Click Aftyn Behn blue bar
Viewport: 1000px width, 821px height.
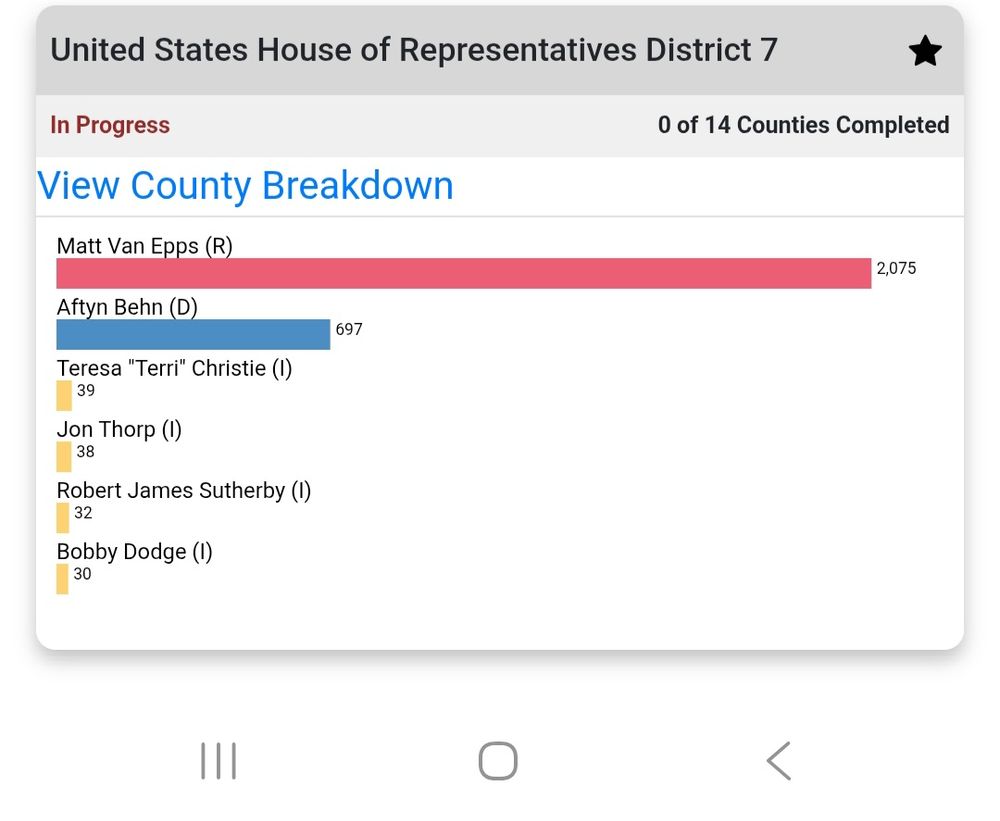(x=193, y=334)
